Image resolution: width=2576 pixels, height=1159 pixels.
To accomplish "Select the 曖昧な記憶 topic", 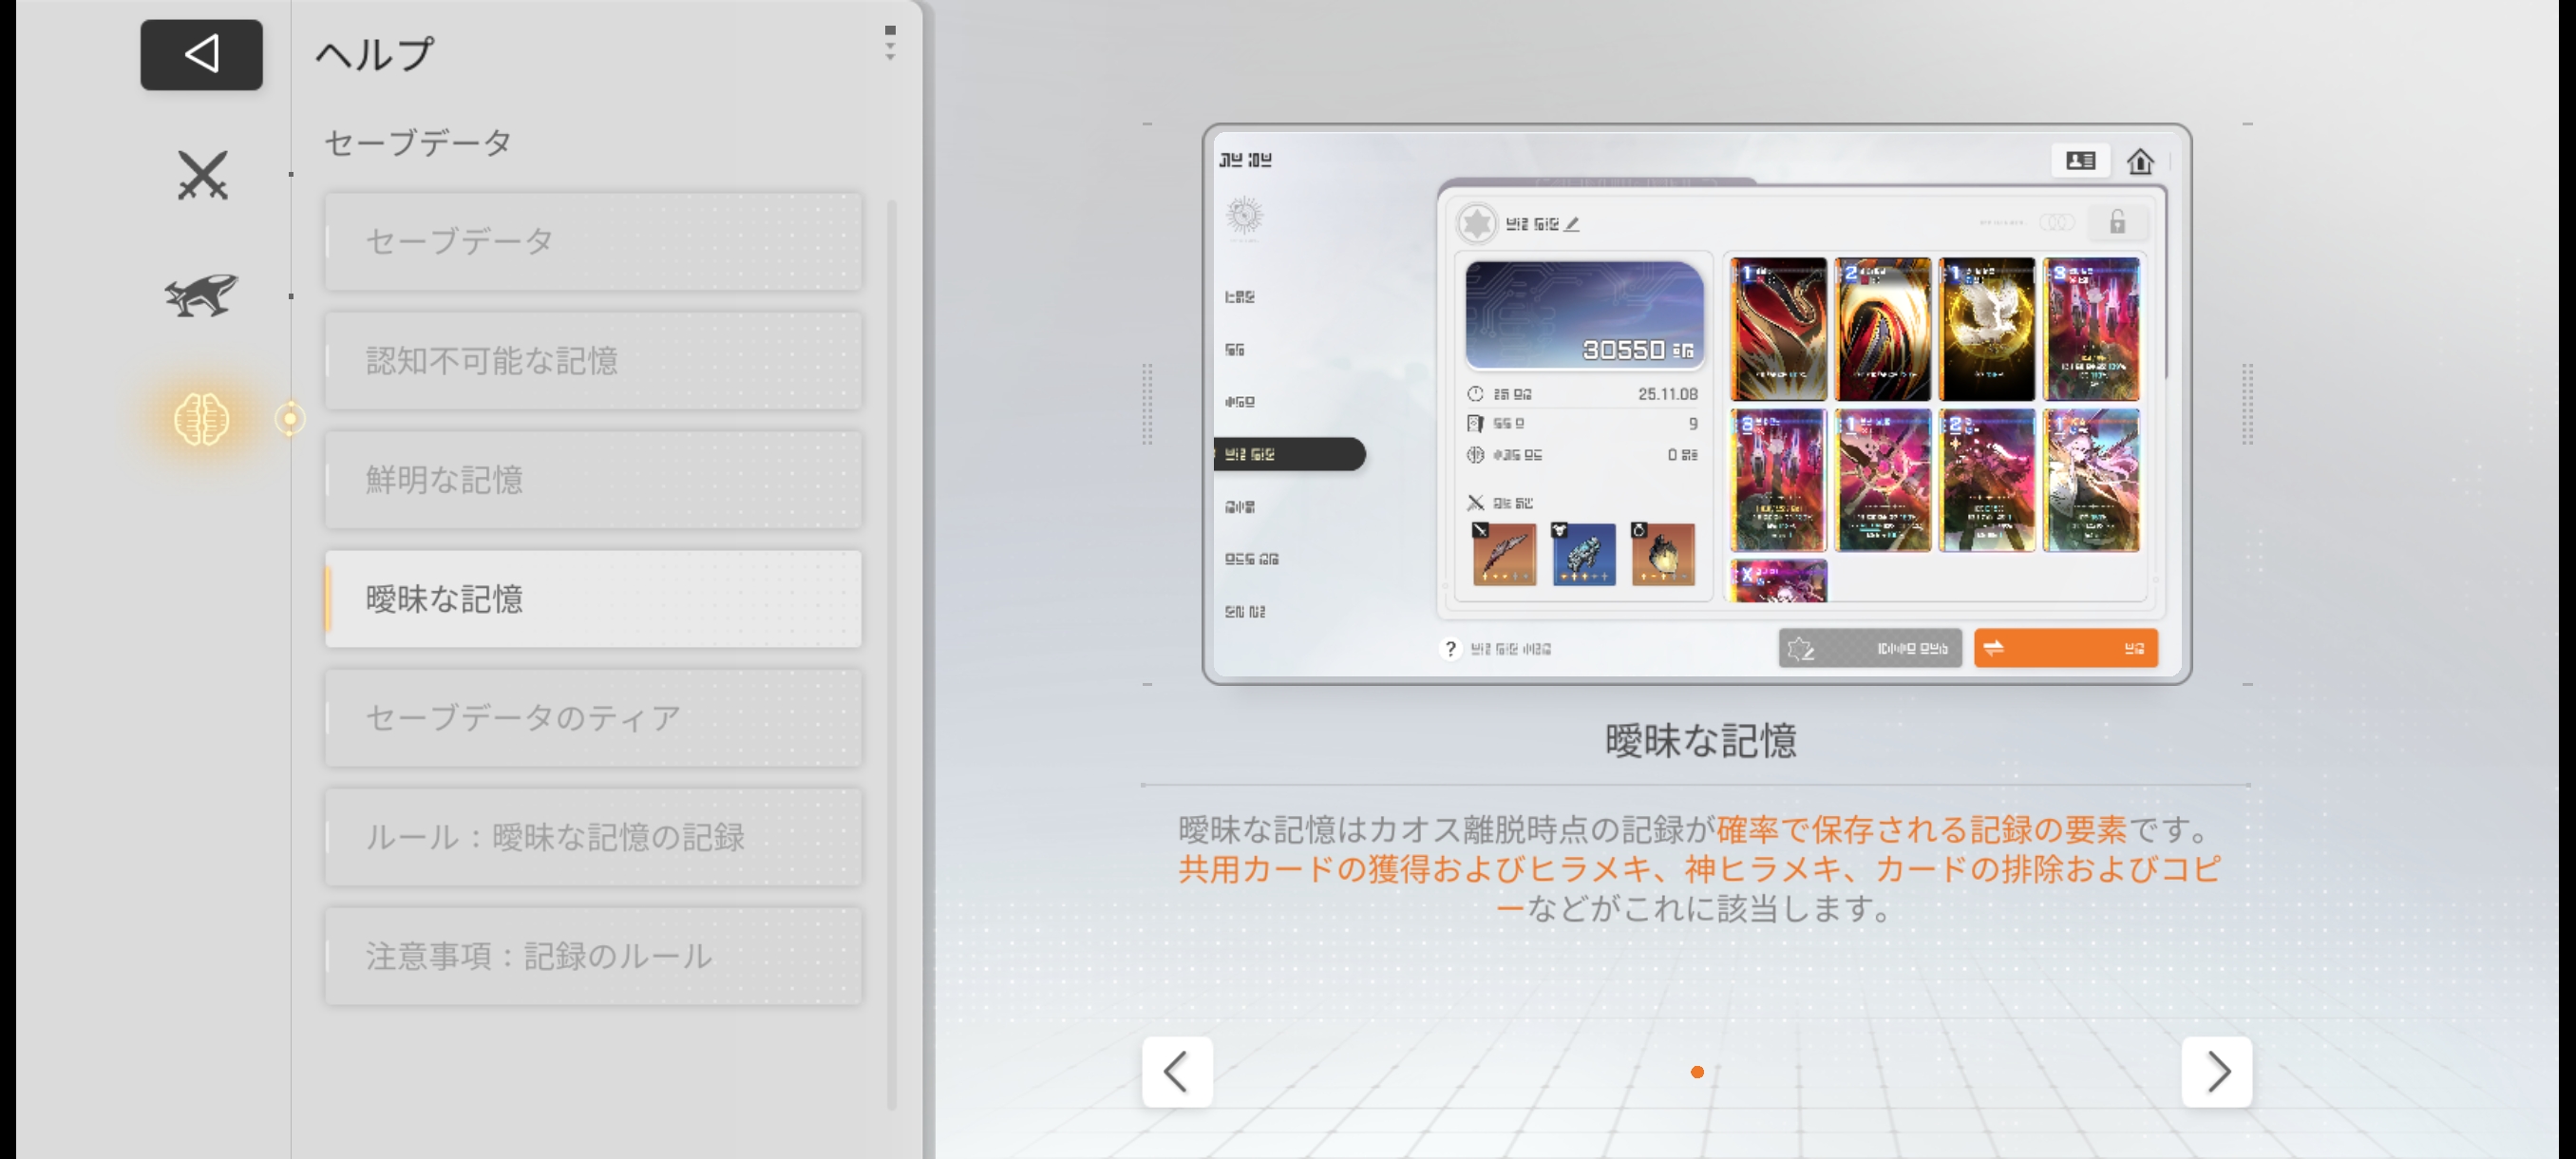I will click(593, 598).
